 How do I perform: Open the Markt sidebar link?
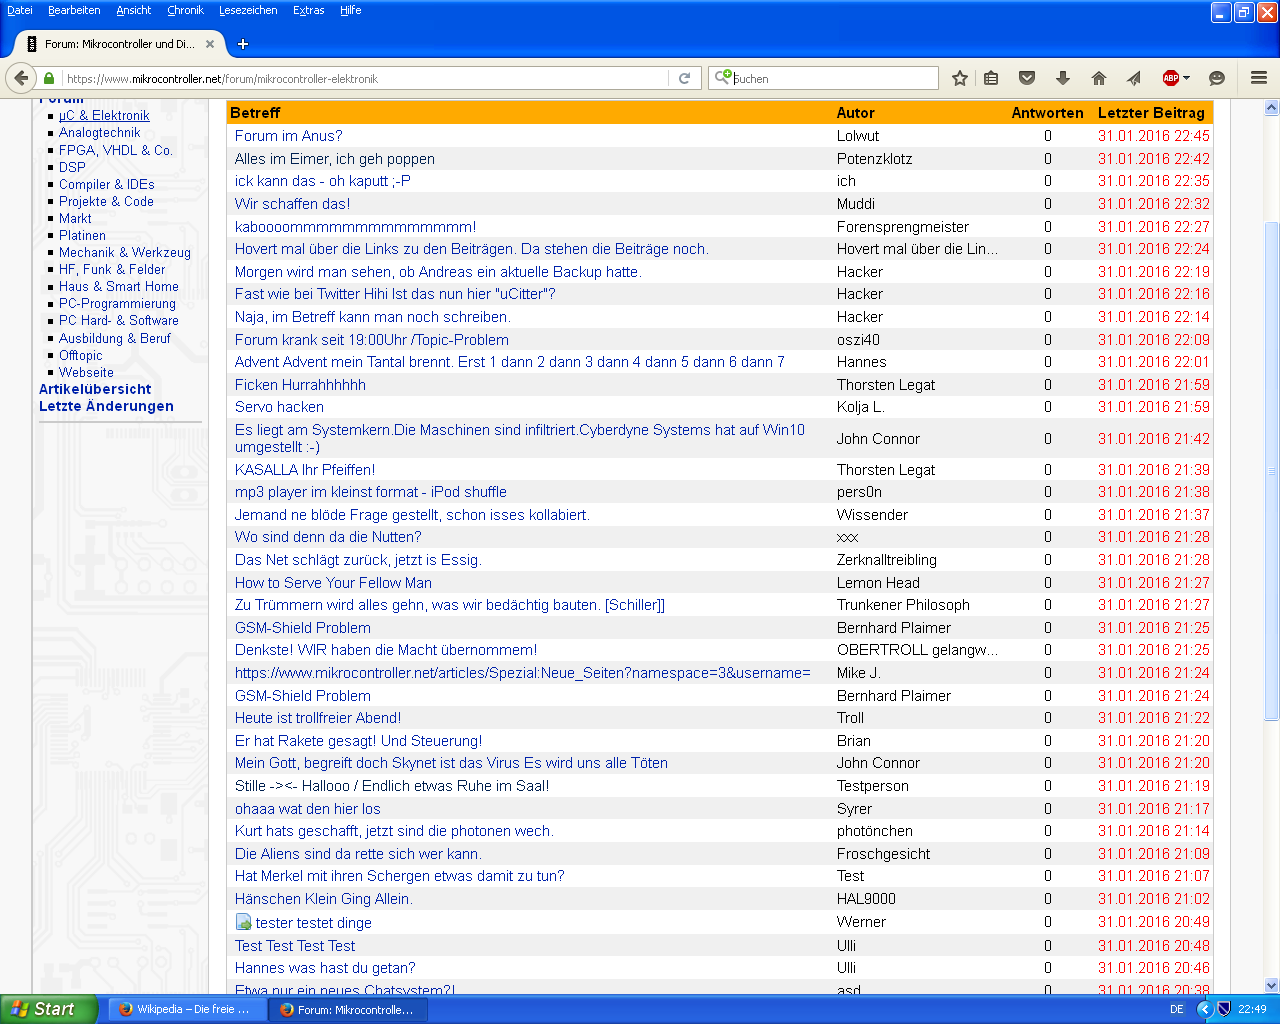(x=75, y=218)
